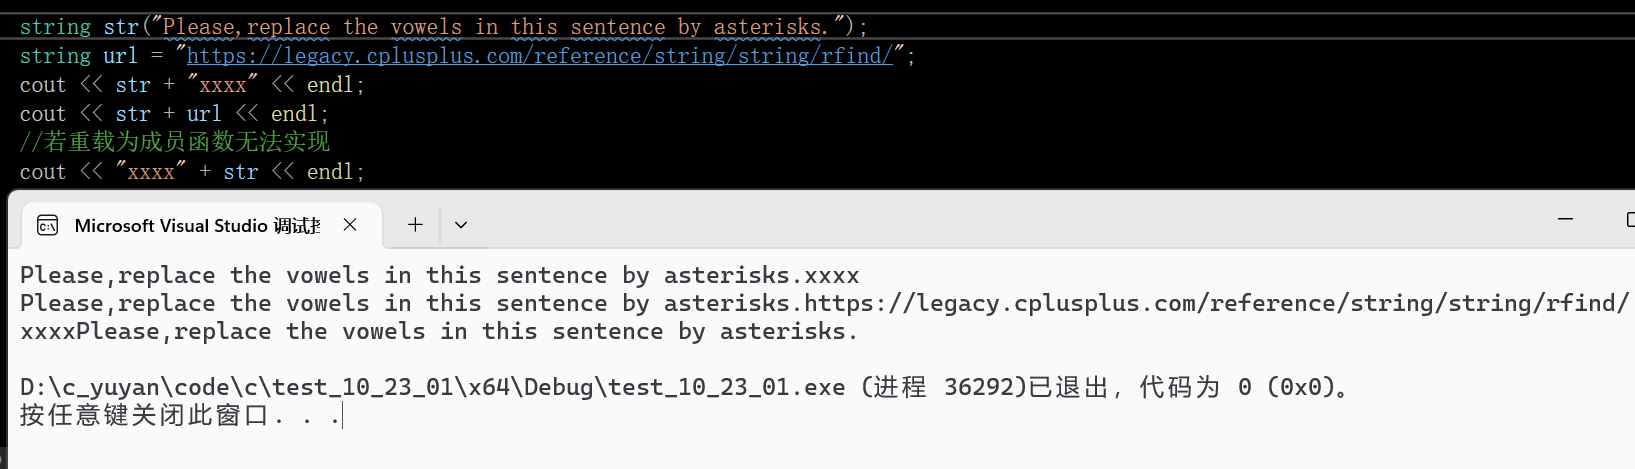The width and height of the screenshot is (1635, 469).
Task: Close the Microsoft Visual Studio debug tab
Action: pos(350,225)
